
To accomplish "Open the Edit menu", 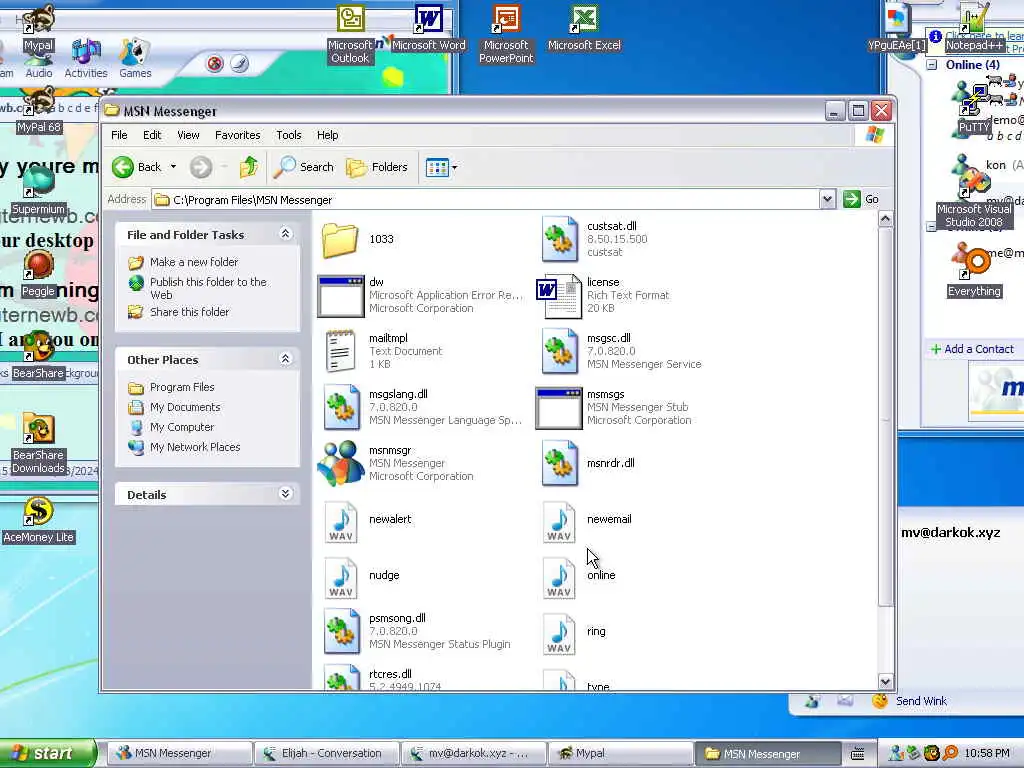I will pos(152,135).
